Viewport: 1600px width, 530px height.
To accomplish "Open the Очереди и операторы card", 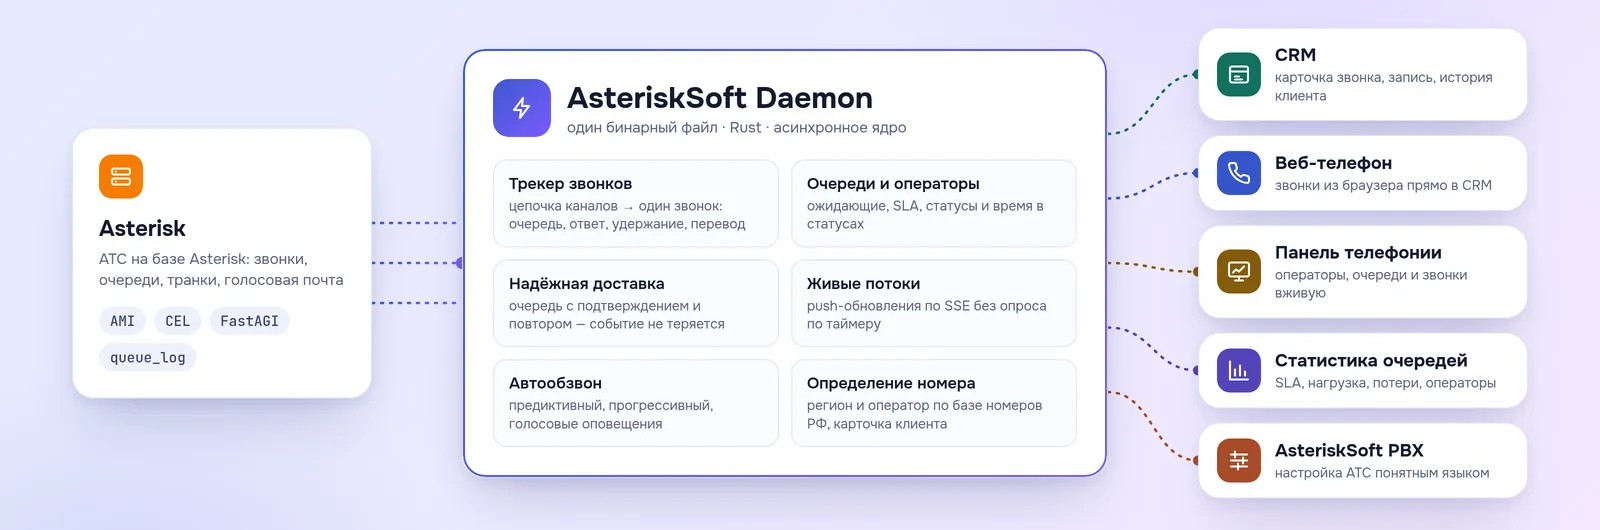I will pyautogui.click(x=934, y=203).
